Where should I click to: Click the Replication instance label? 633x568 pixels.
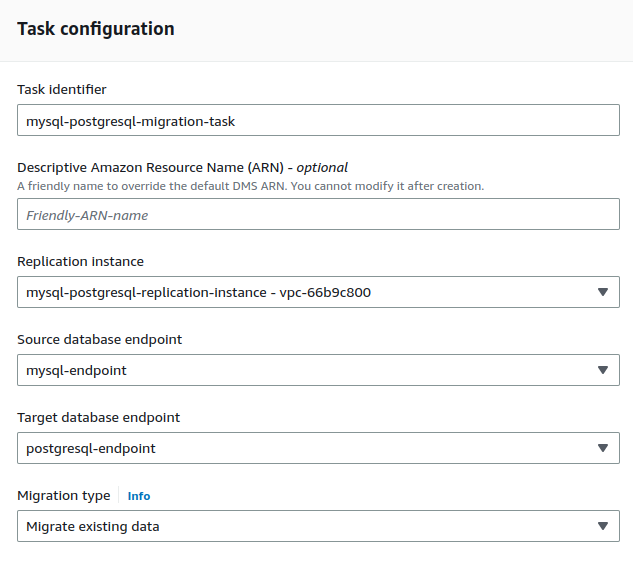tap(80, 262)
